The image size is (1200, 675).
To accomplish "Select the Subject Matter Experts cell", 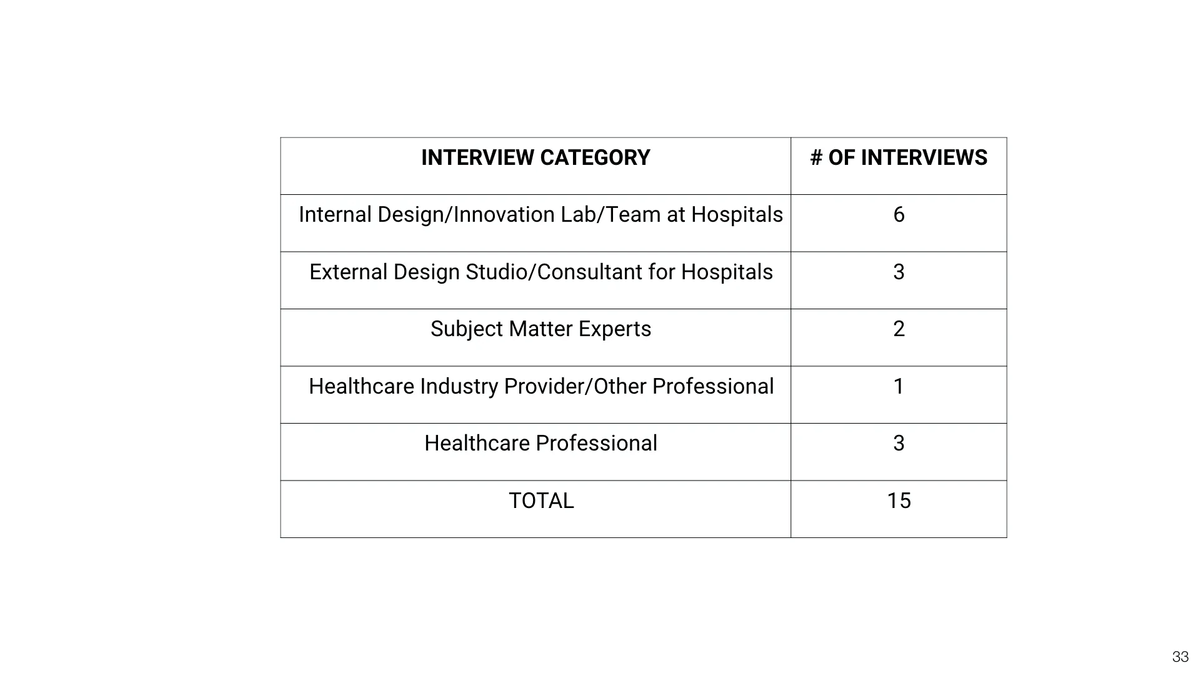I will (535, 337).
